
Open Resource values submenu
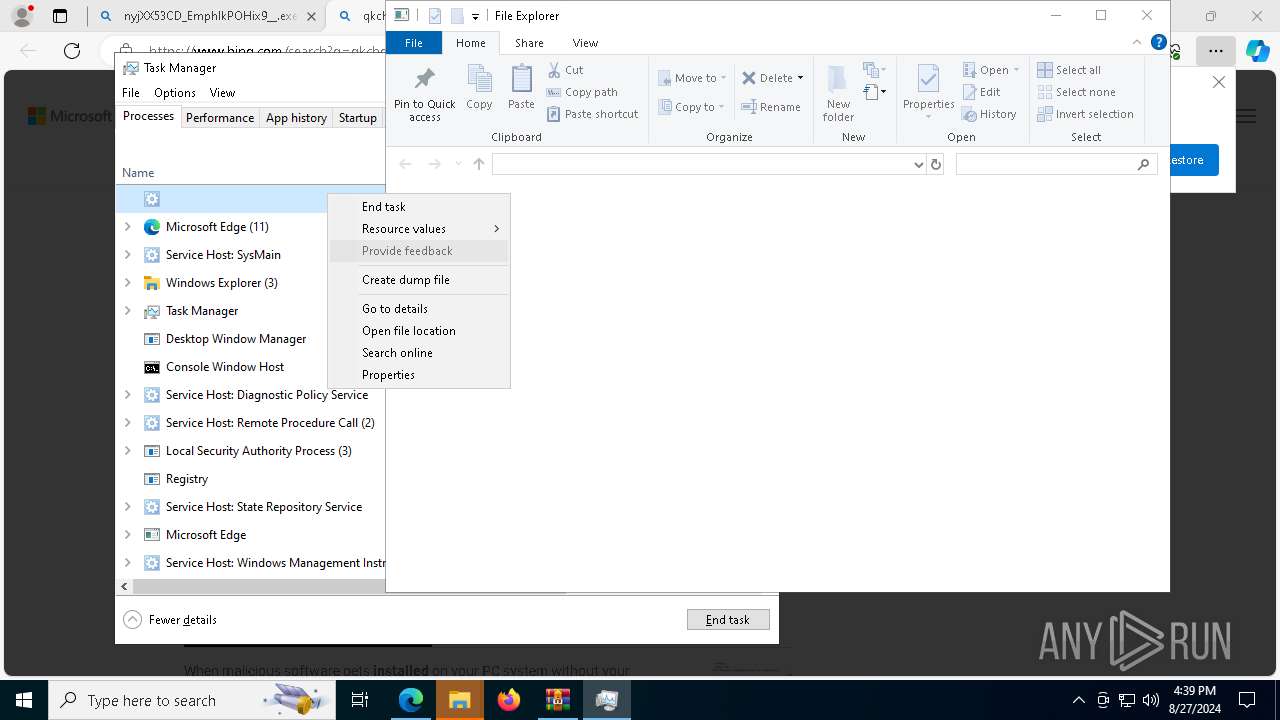pos(419,229)
